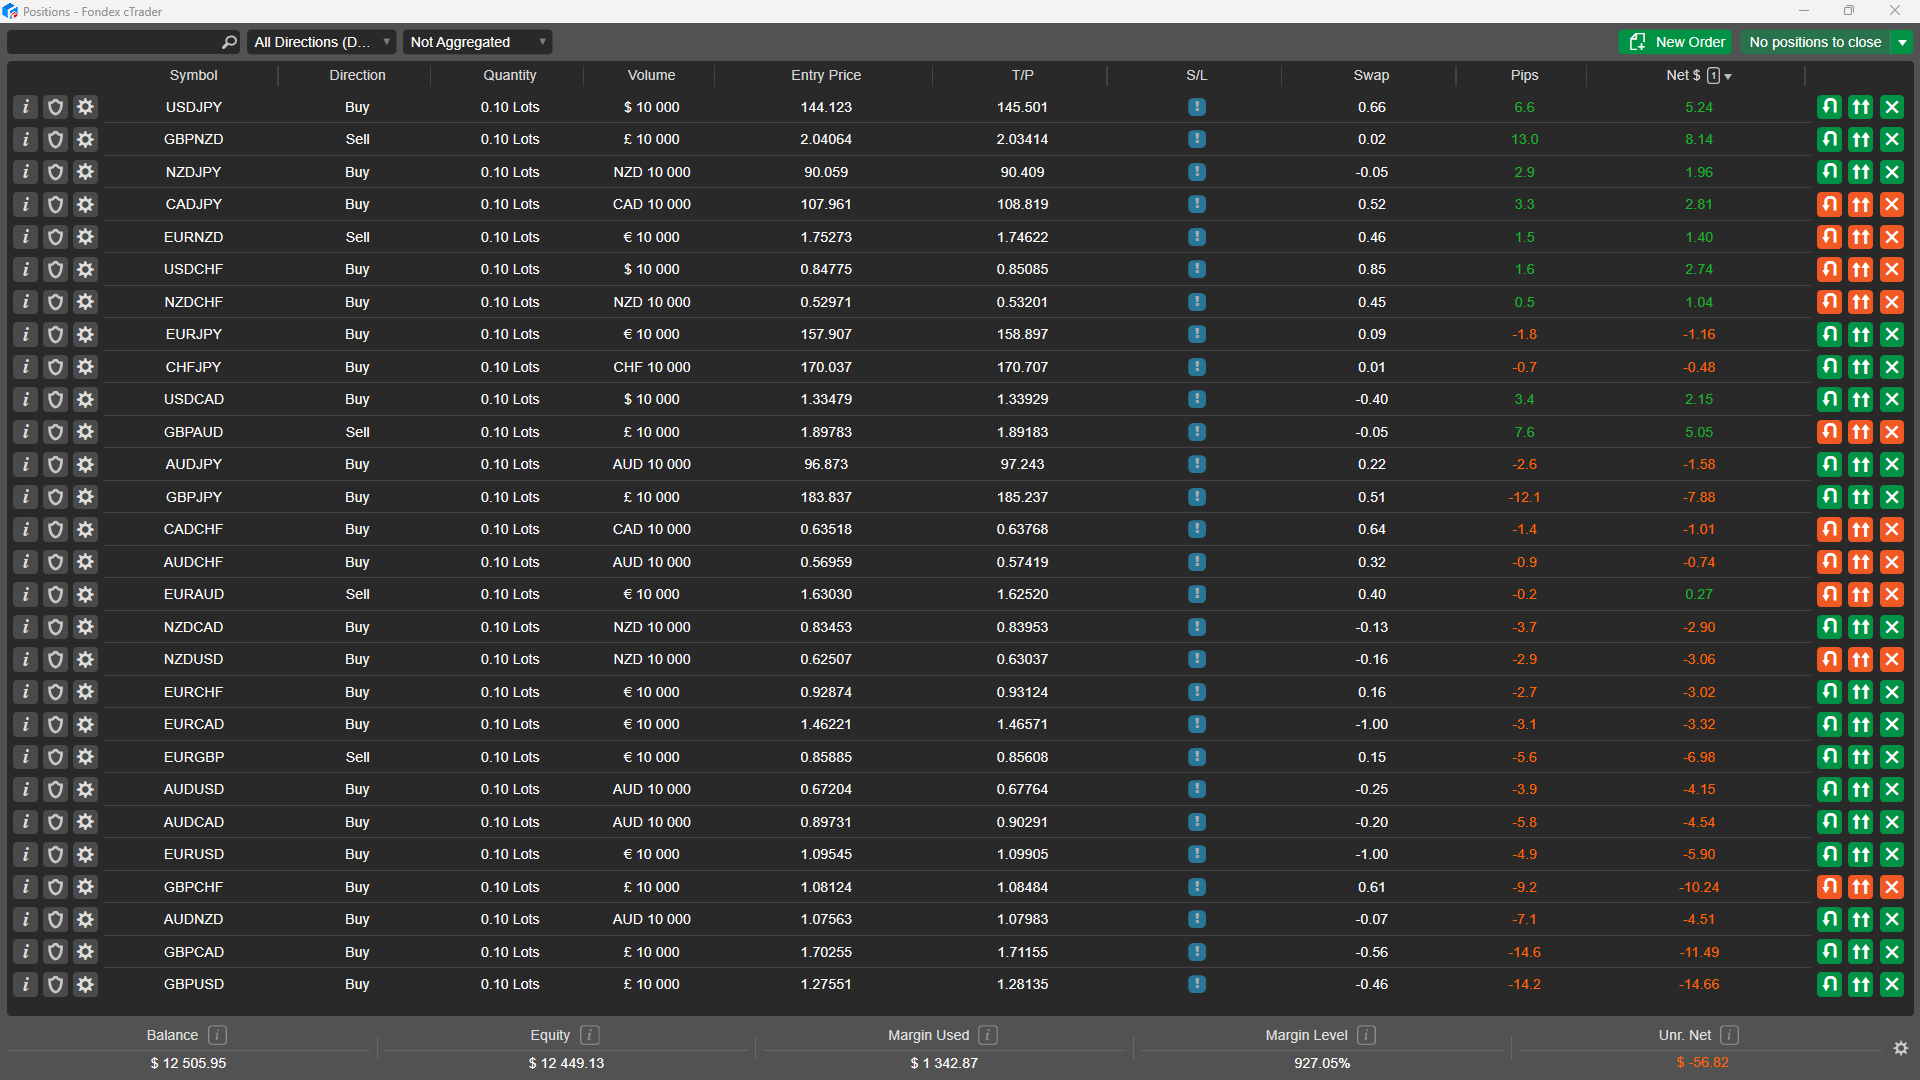Double the AUDJPY position
The width and height of the screenshot is (1920, 1080).
click(x=1860, y=464)
